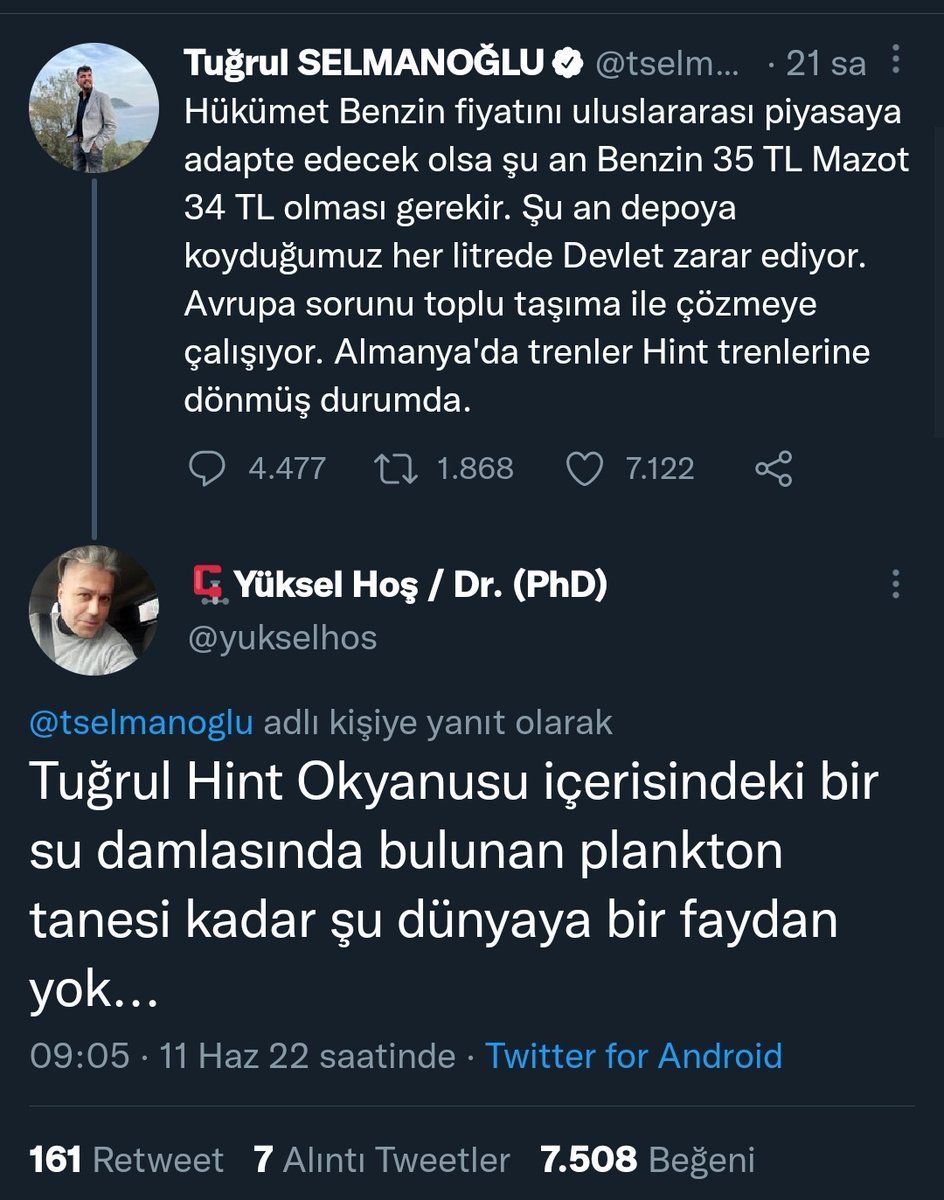Click the retweet icon on Tuğrul's tweet
Screen dimensions: 944x1200
[x=398, y=468]
